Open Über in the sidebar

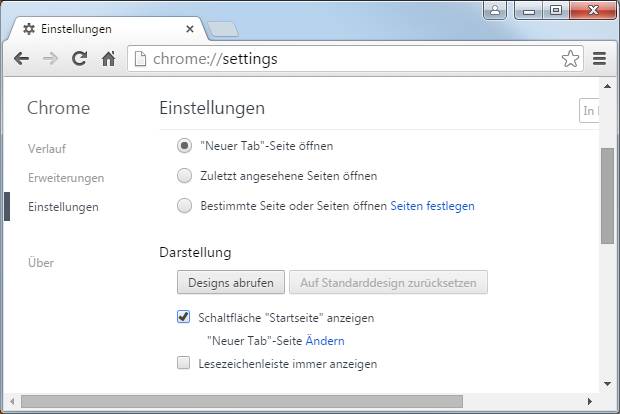[41, 262]
